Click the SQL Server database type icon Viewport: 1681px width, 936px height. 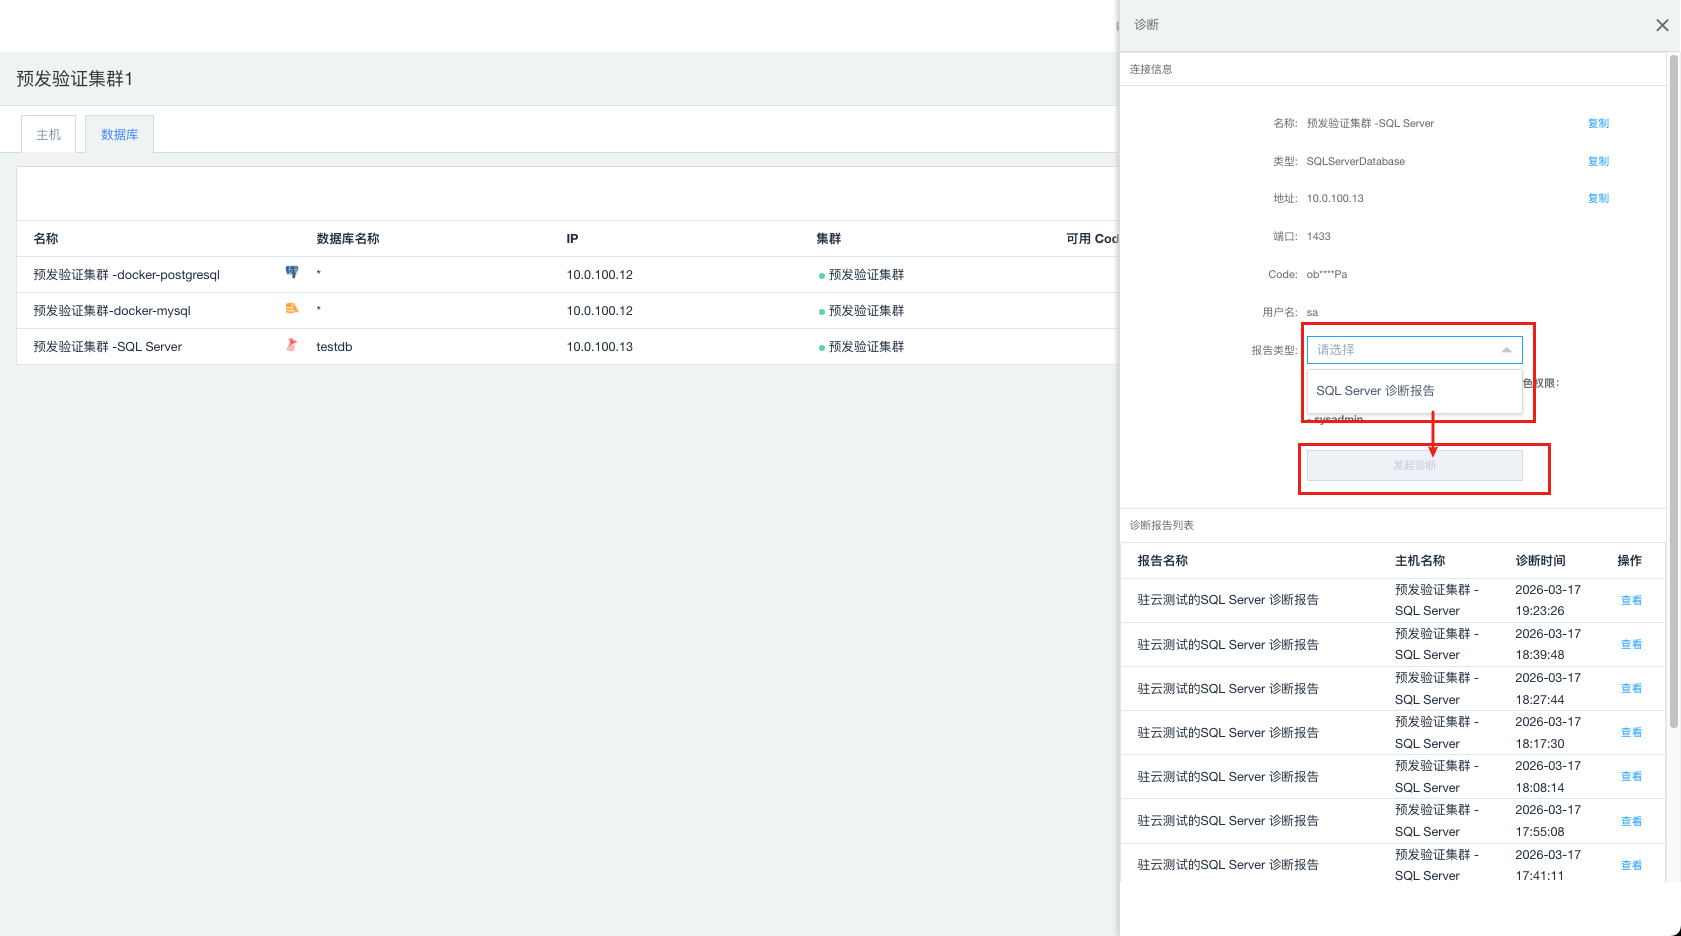(x=292, y=345)
